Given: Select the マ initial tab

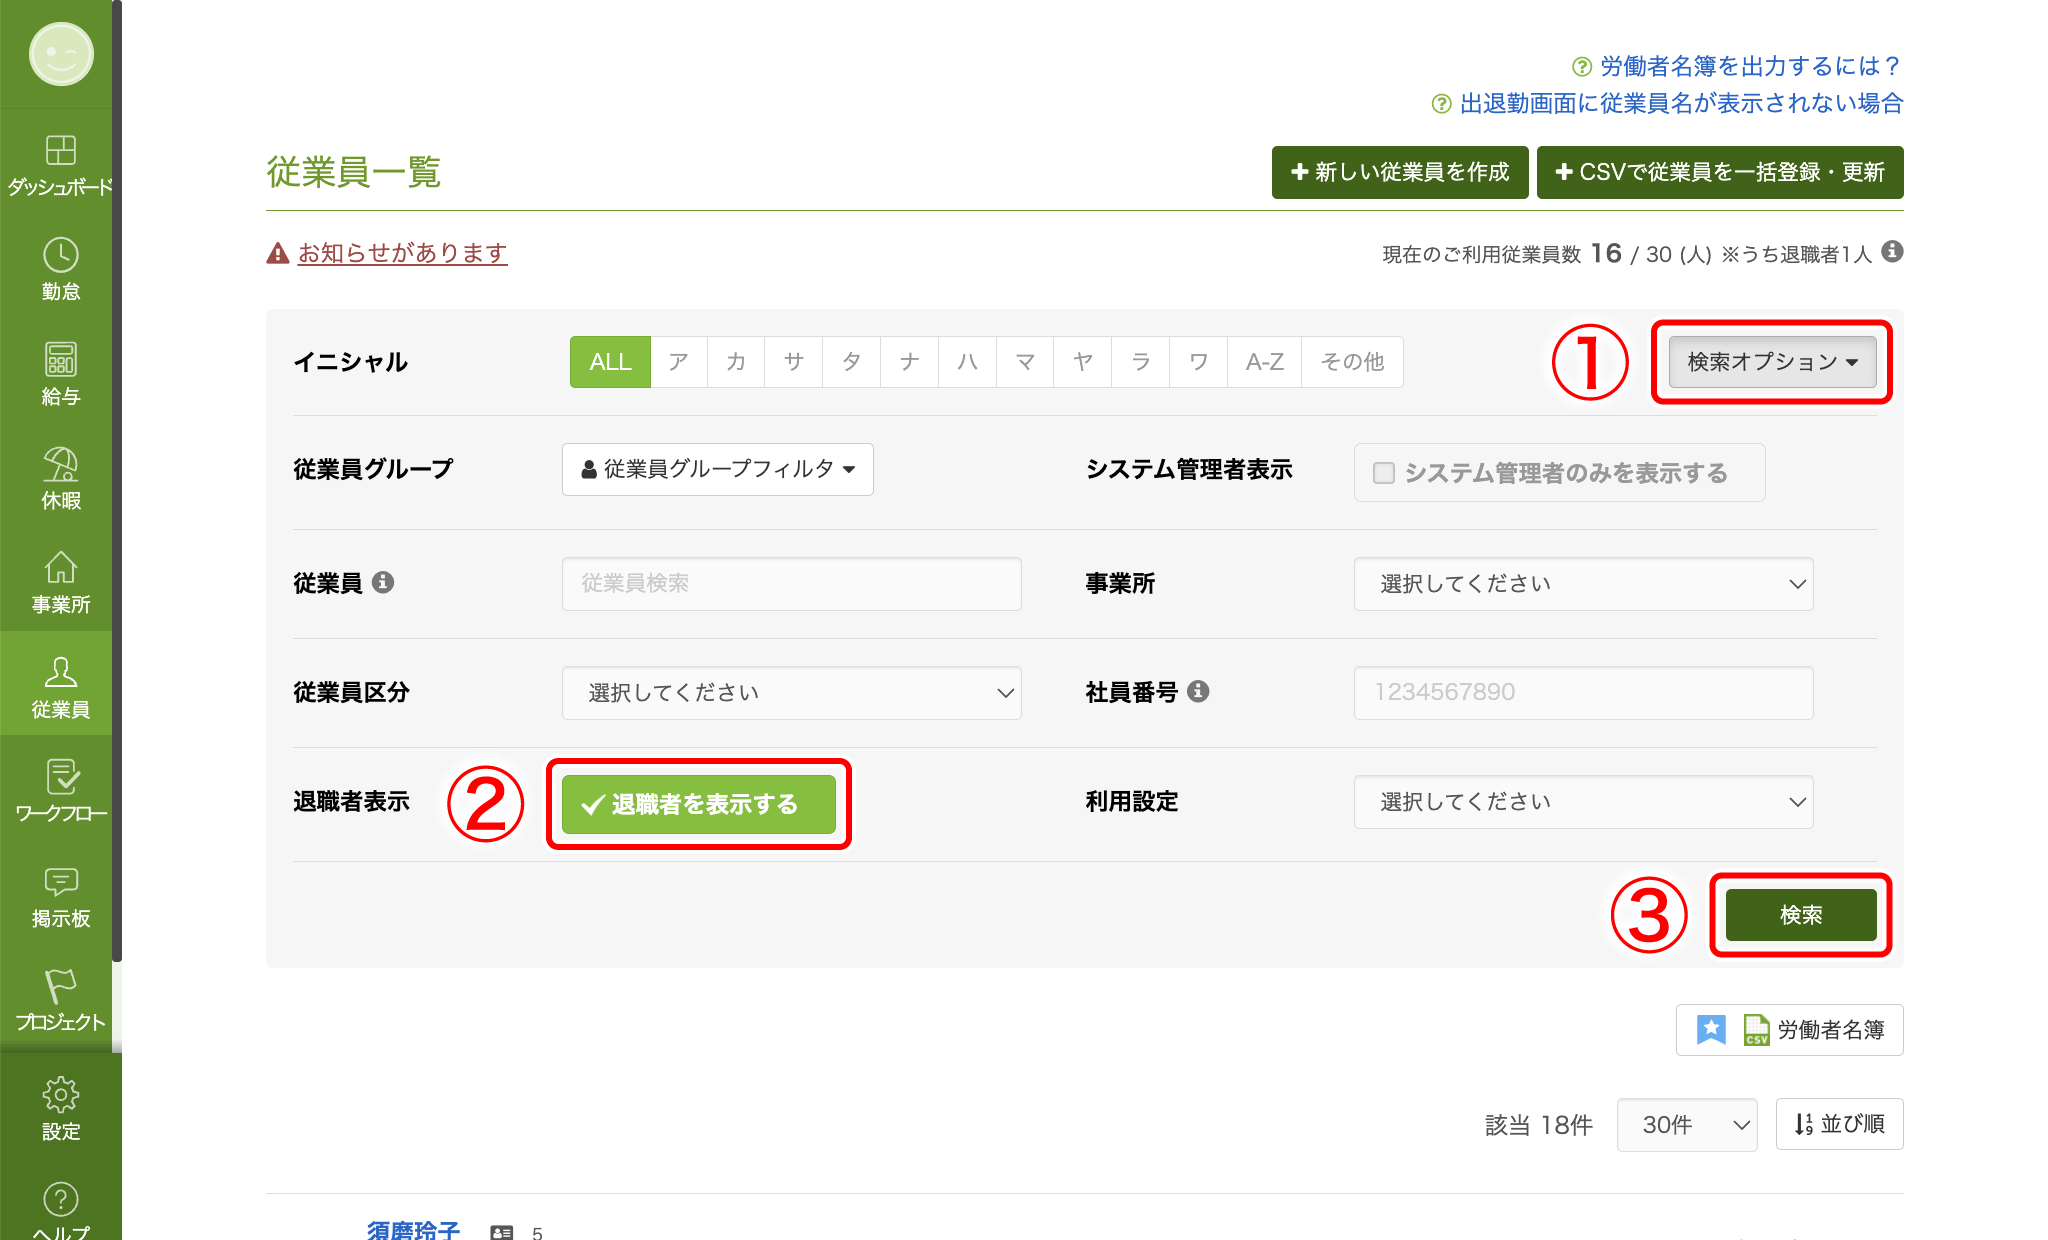Looking at the screenshot, I should (1025, 362).
